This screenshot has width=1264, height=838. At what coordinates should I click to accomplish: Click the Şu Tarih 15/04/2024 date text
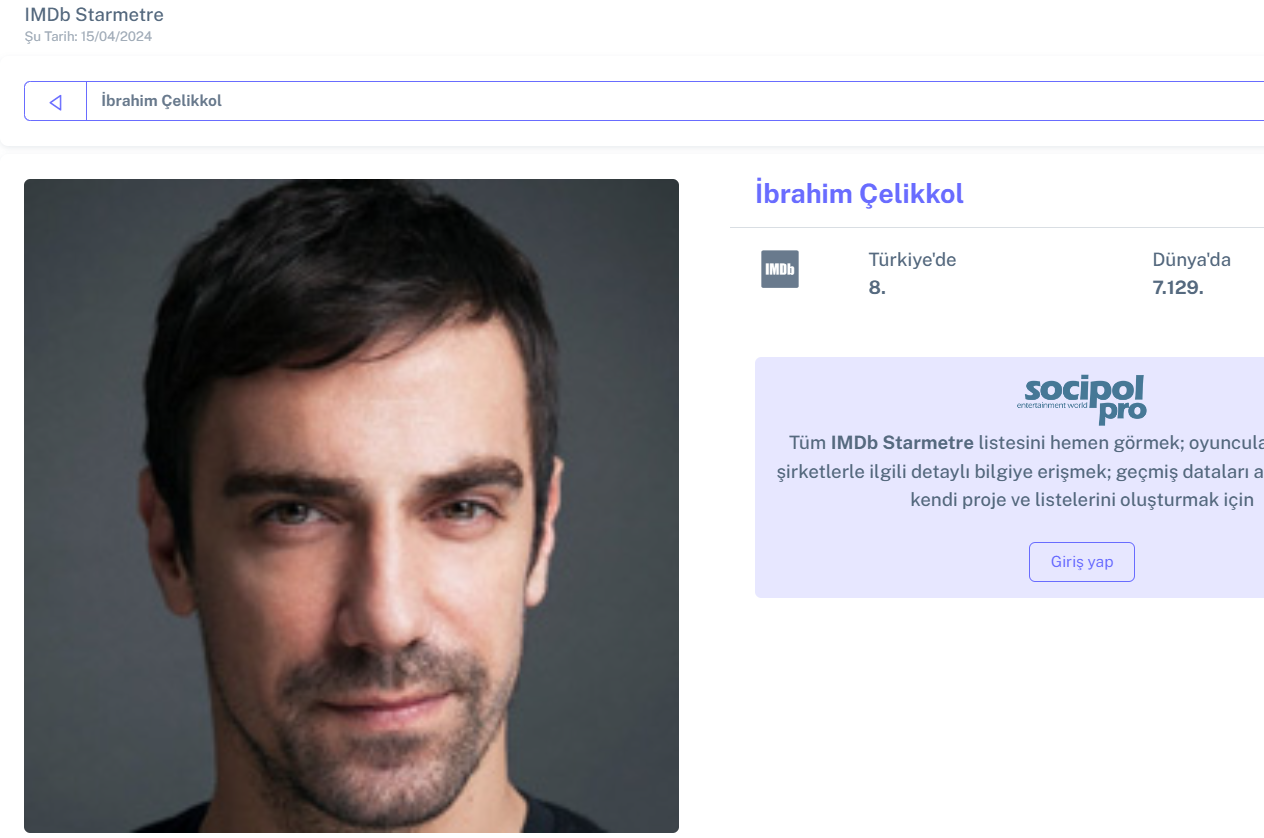(88, 37)
